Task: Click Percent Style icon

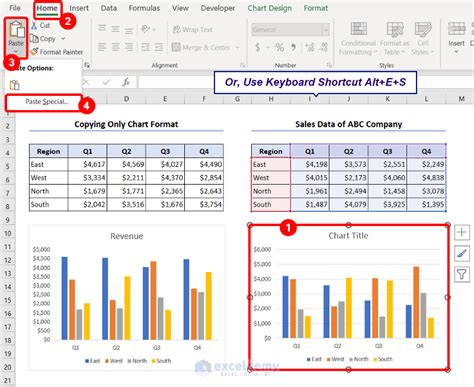Action: click(280, 47)
